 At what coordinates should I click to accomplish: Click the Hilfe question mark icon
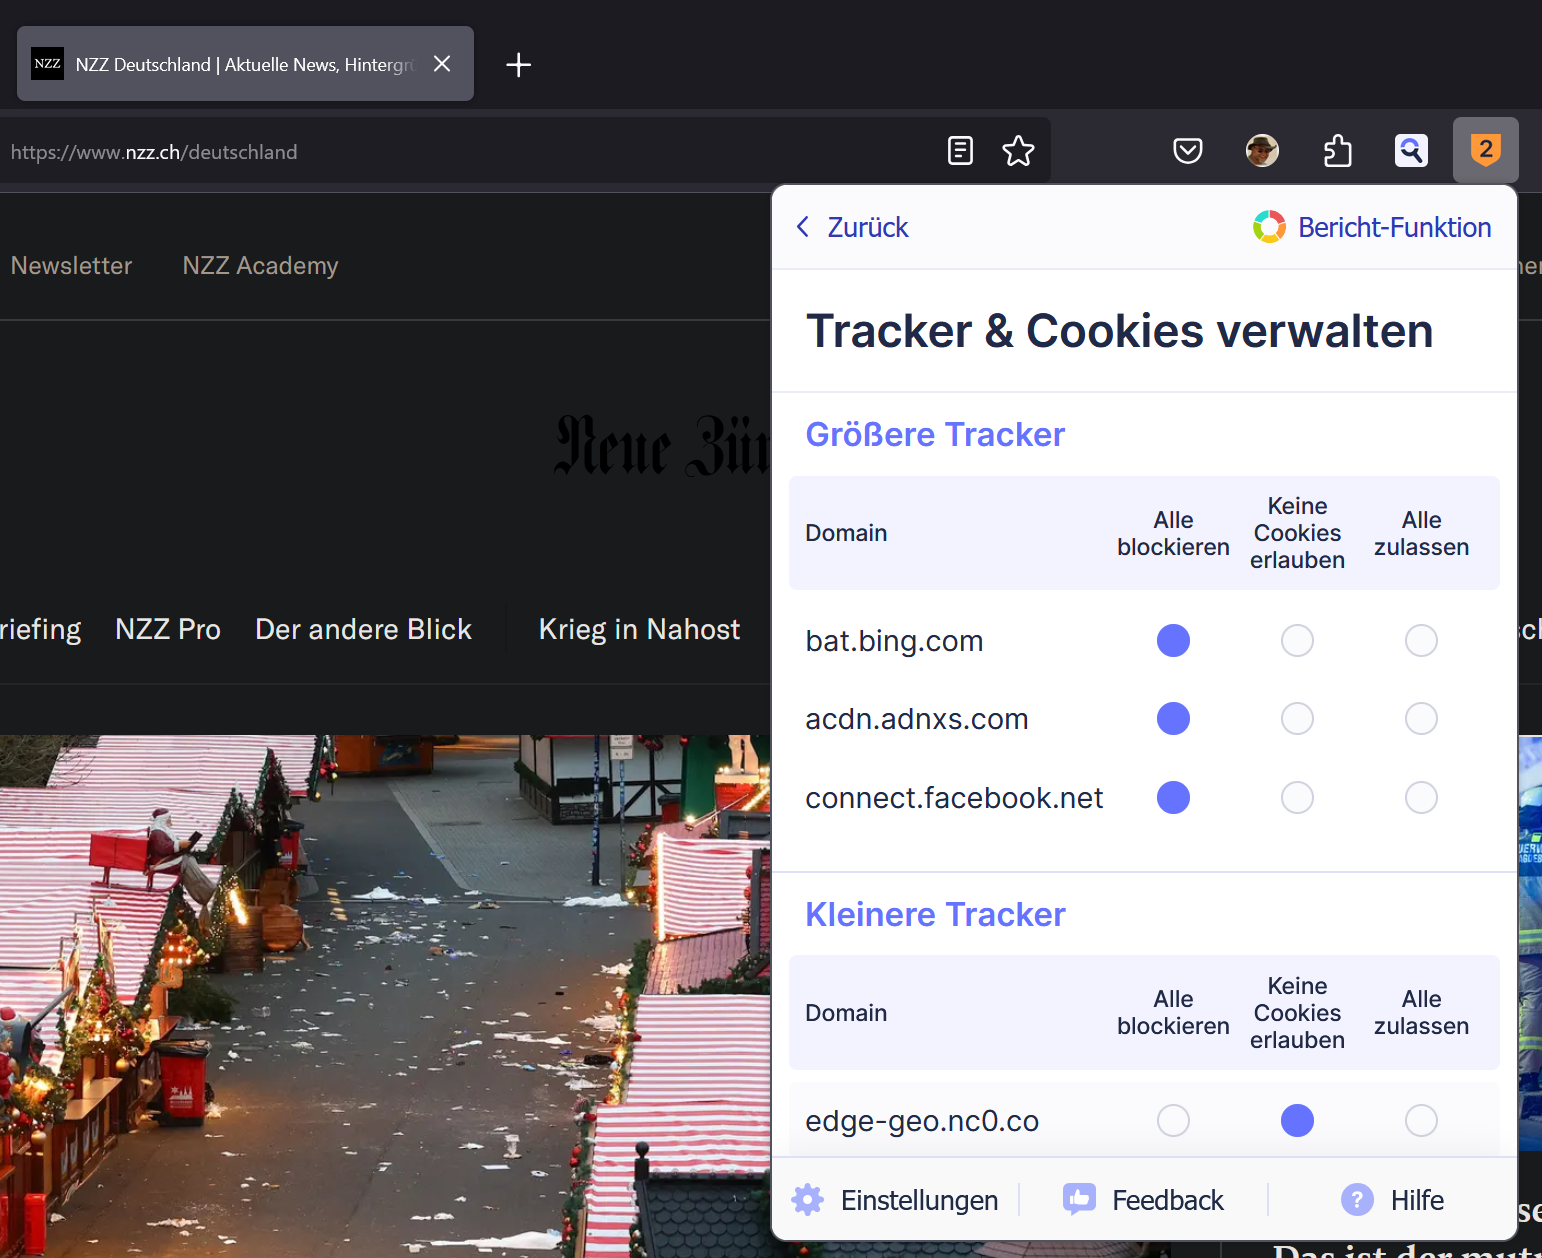point(1357,1199)
